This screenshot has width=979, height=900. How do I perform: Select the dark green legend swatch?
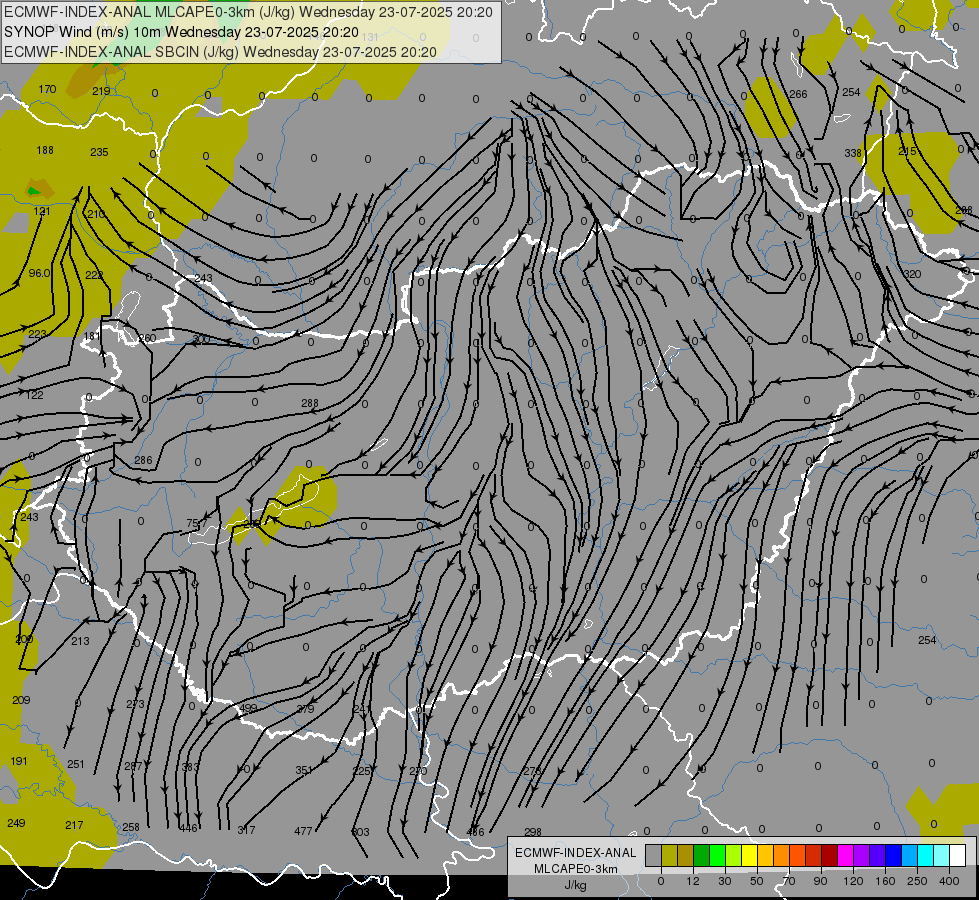[702, 855]
